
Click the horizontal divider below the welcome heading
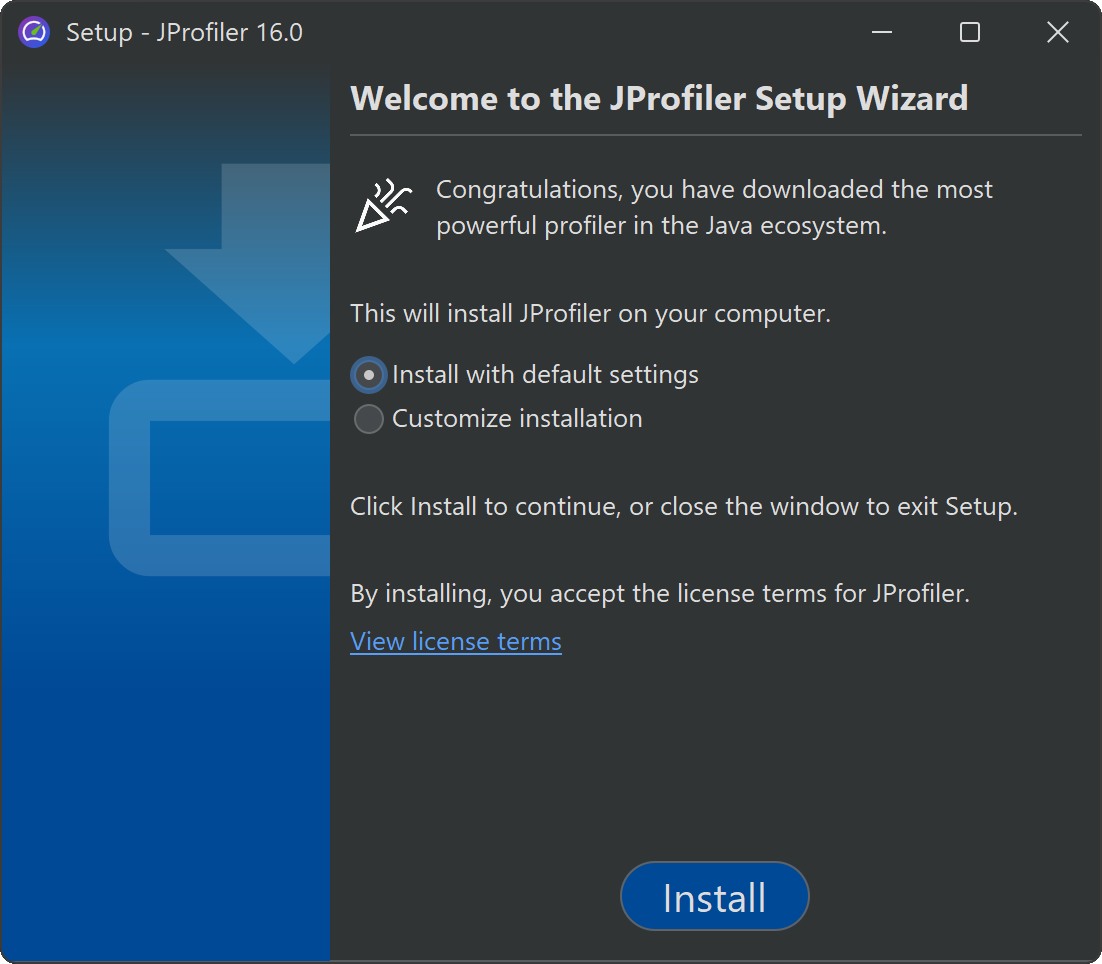point(715,134)
